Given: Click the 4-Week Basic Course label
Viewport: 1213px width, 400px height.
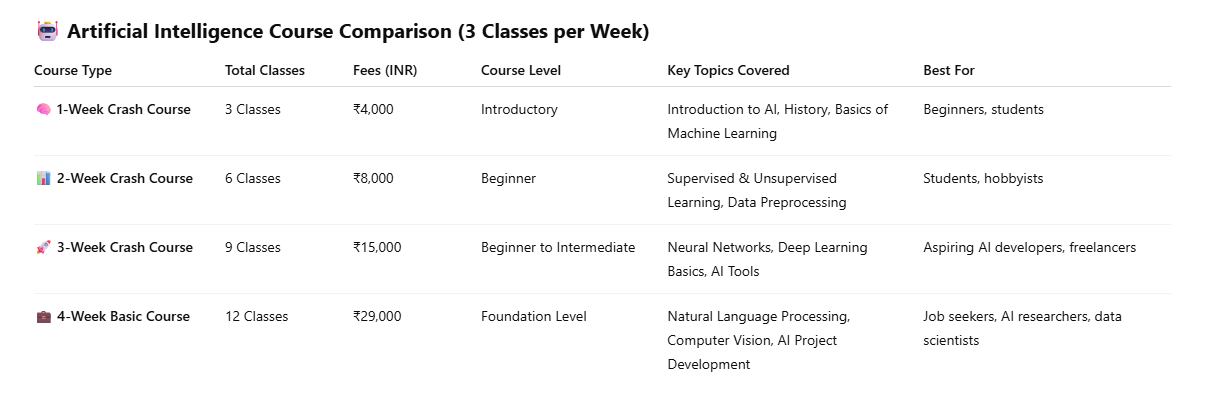Looking at the screenshot, I should [x=123, y=317].
